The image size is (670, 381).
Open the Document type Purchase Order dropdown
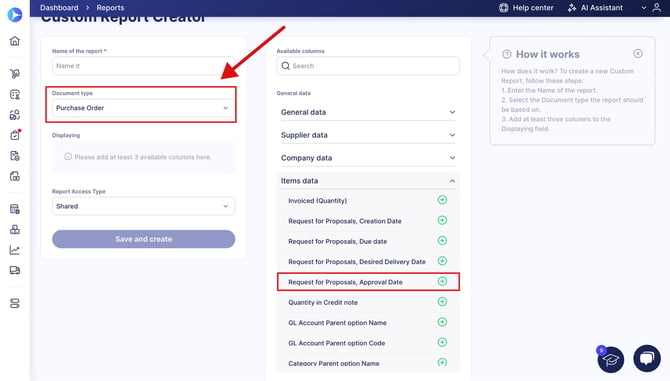point(143,108)
